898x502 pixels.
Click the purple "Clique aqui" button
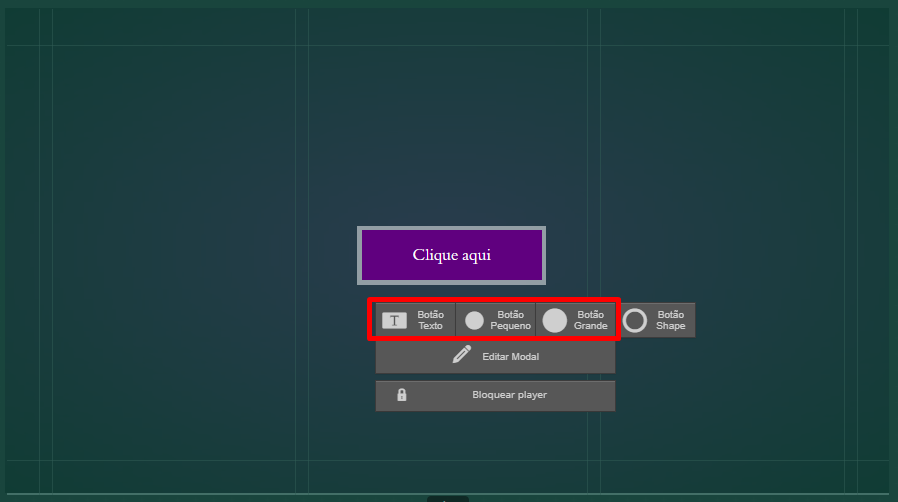click(451, 255)
